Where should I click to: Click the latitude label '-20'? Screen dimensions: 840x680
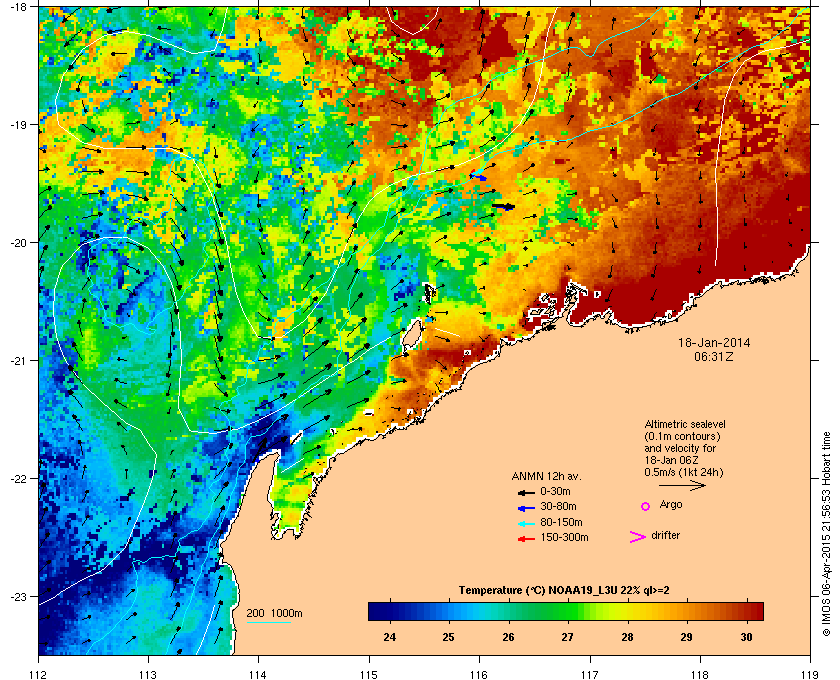tap(17, 242)
